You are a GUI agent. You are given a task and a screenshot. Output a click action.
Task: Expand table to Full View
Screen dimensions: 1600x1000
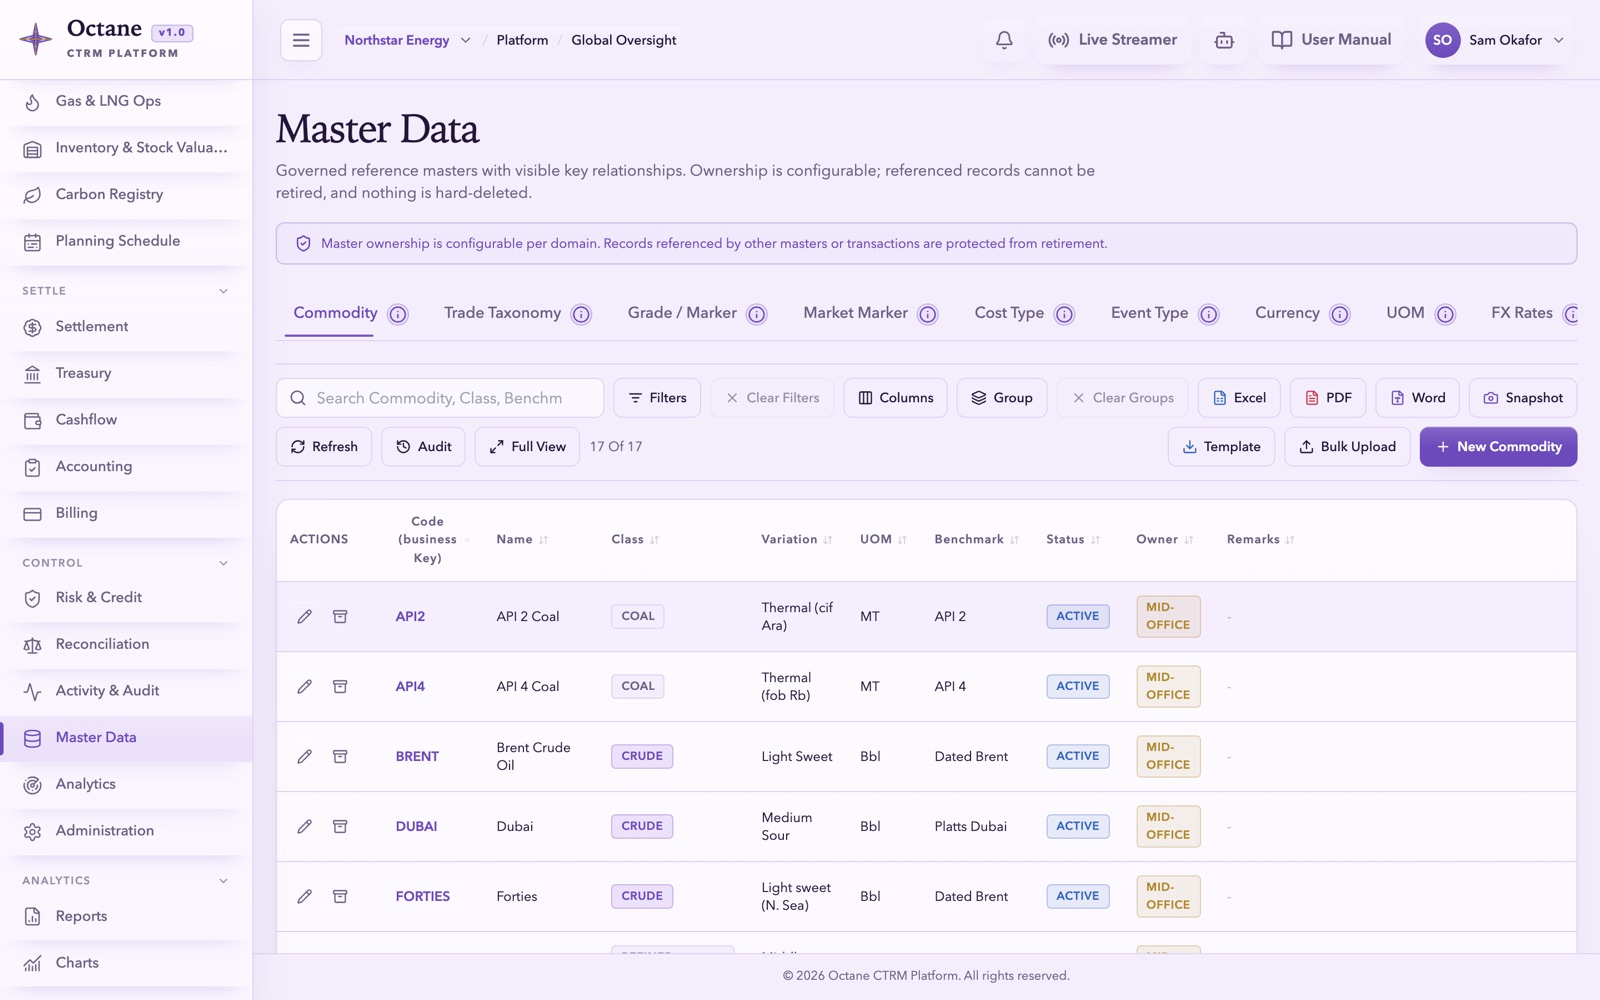(527, 447)
